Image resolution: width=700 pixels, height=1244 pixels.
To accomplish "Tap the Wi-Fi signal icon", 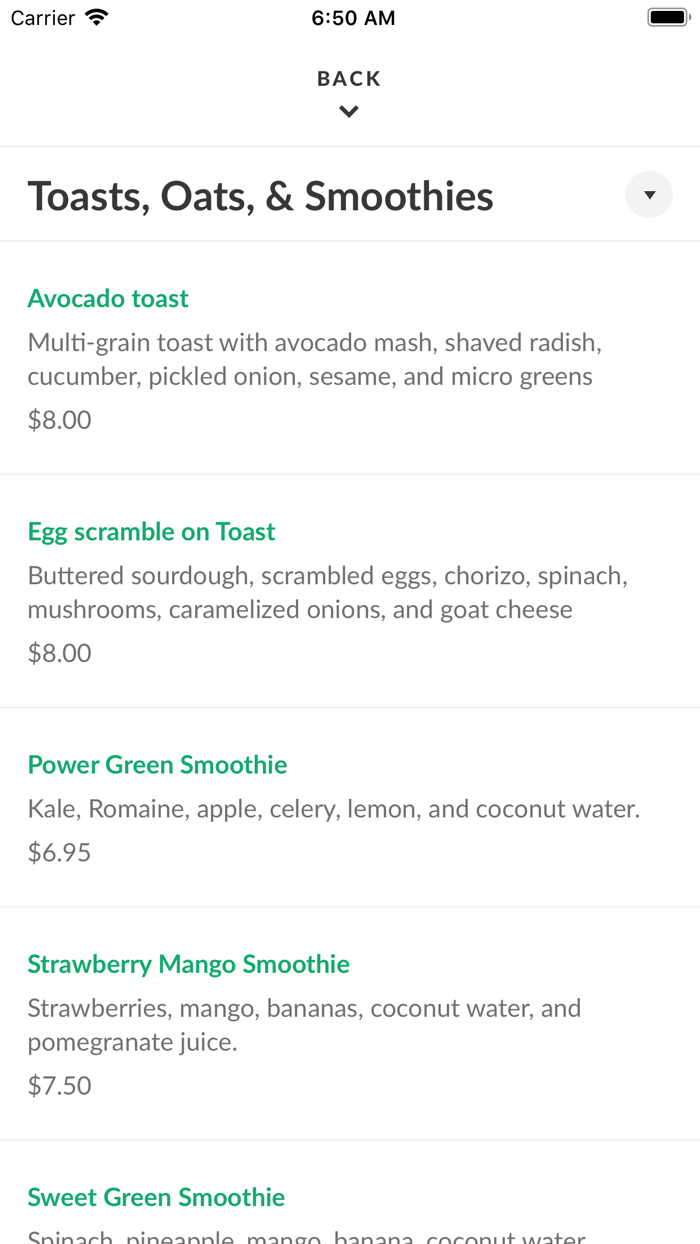I will (x=93, y=16).
